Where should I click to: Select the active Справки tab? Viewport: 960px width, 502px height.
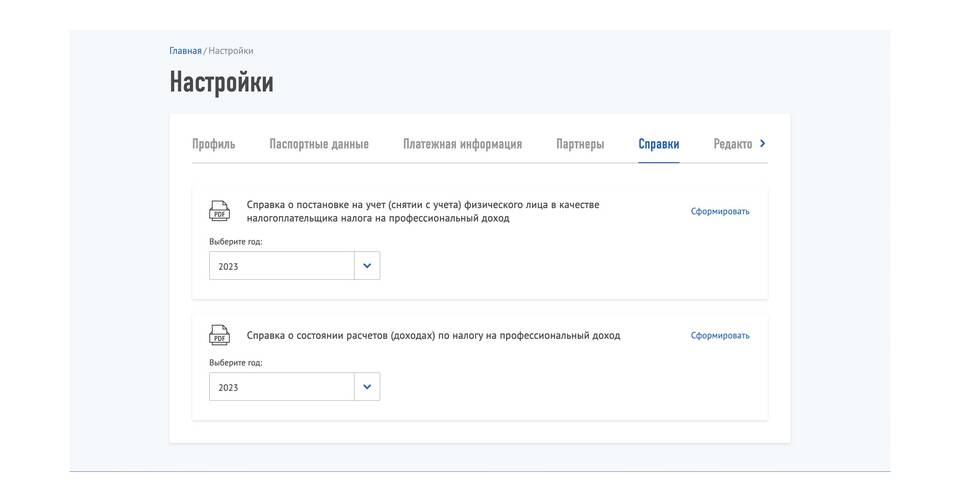(658, 144)
